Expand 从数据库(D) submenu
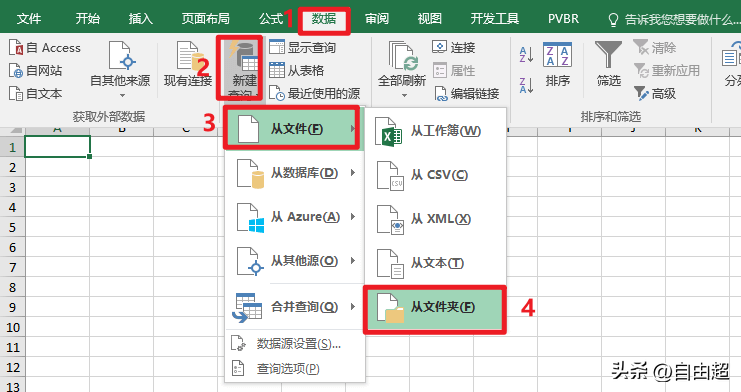The image size is (741, 392). (x=294, y=173)
